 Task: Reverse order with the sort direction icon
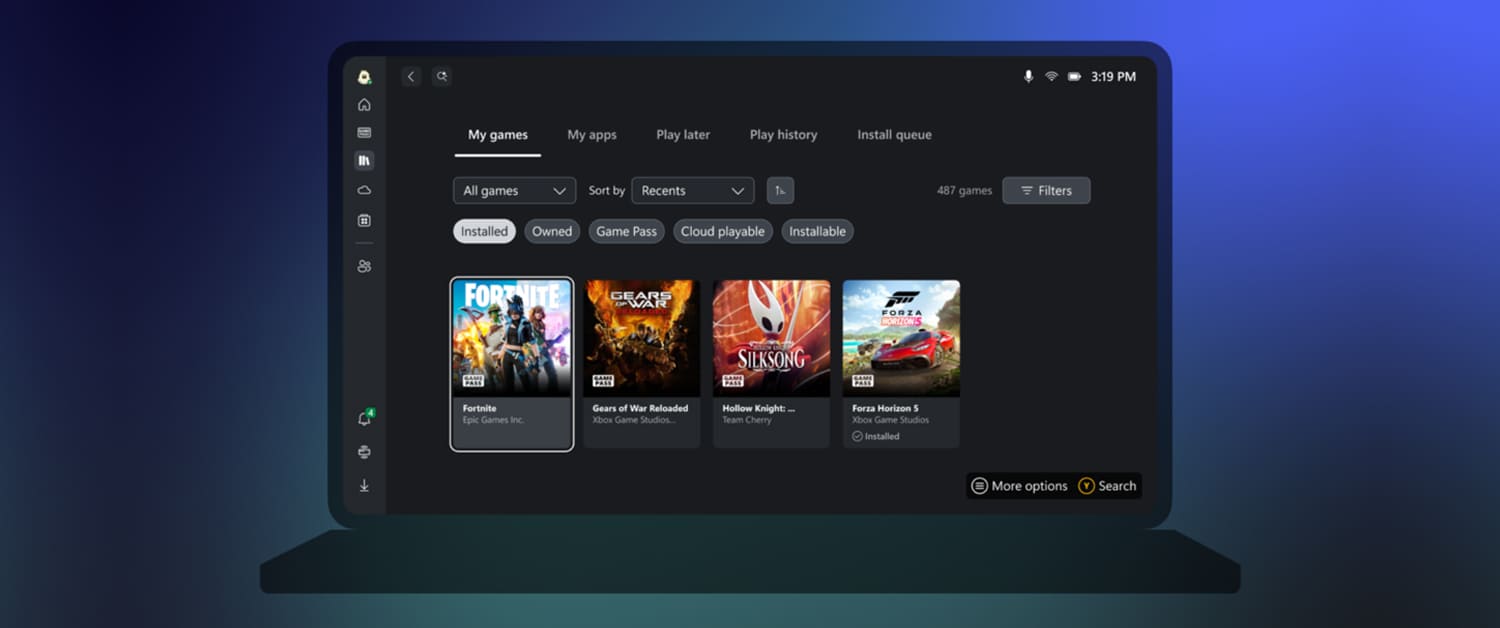780,191
